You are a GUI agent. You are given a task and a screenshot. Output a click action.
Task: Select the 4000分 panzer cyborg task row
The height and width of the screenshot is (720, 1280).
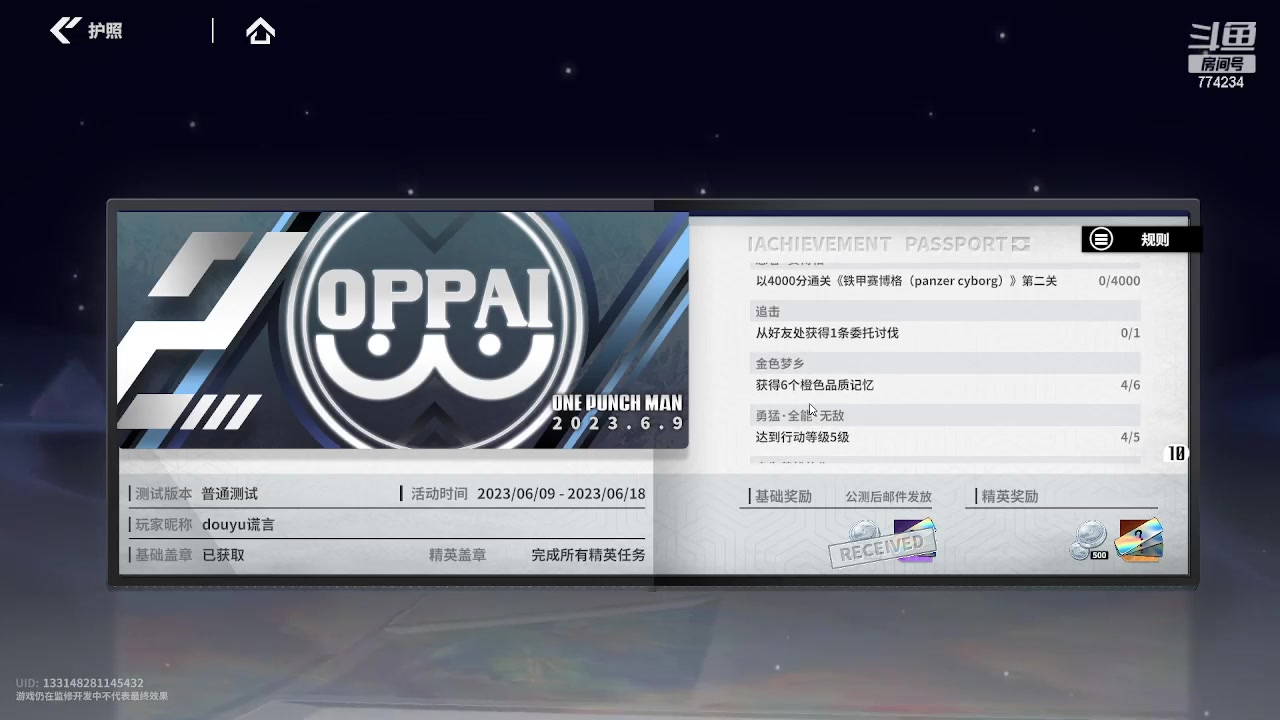(947, 281)
